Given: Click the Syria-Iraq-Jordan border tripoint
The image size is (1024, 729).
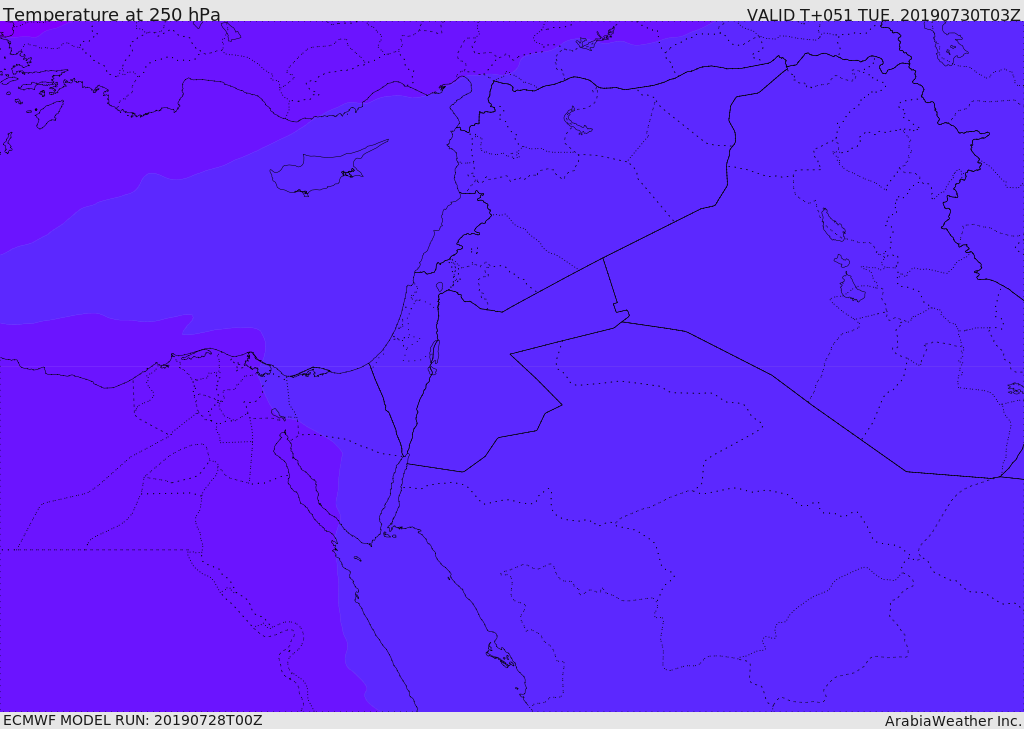Looking at the screenshot, I should pos(603,259).
